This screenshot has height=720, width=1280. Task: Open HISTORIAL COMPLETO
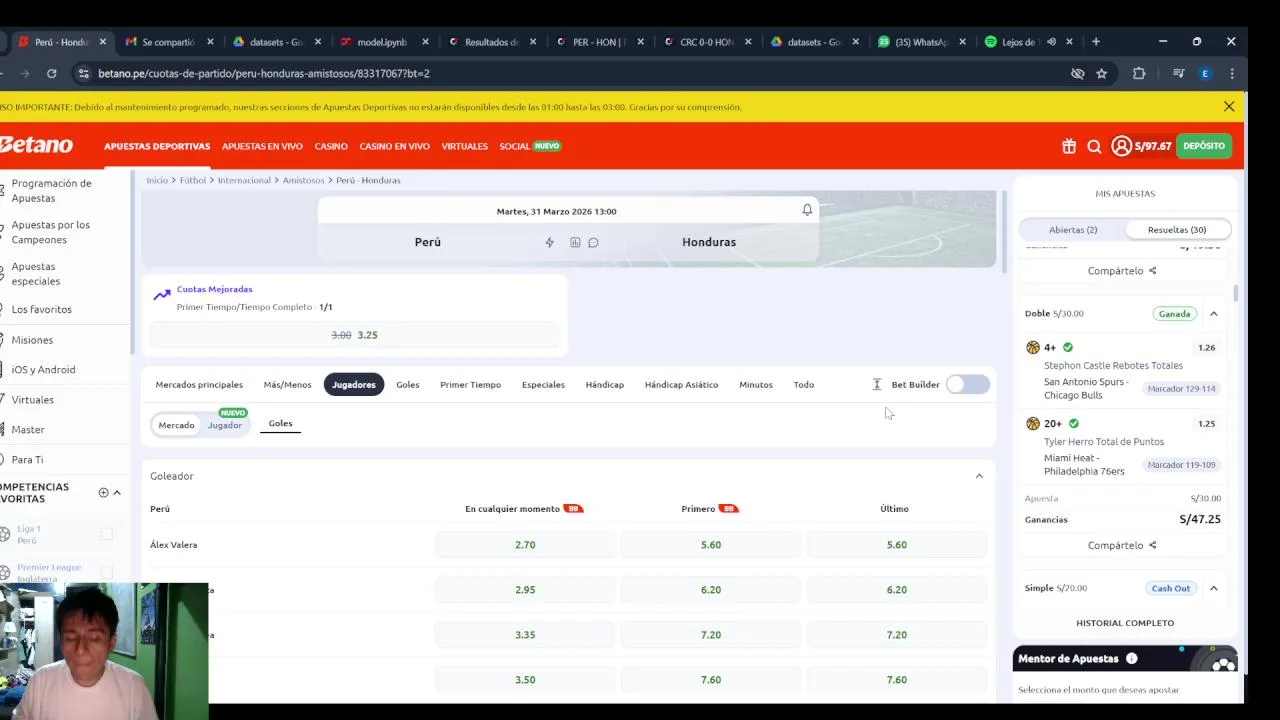(x=1125, y=623)
